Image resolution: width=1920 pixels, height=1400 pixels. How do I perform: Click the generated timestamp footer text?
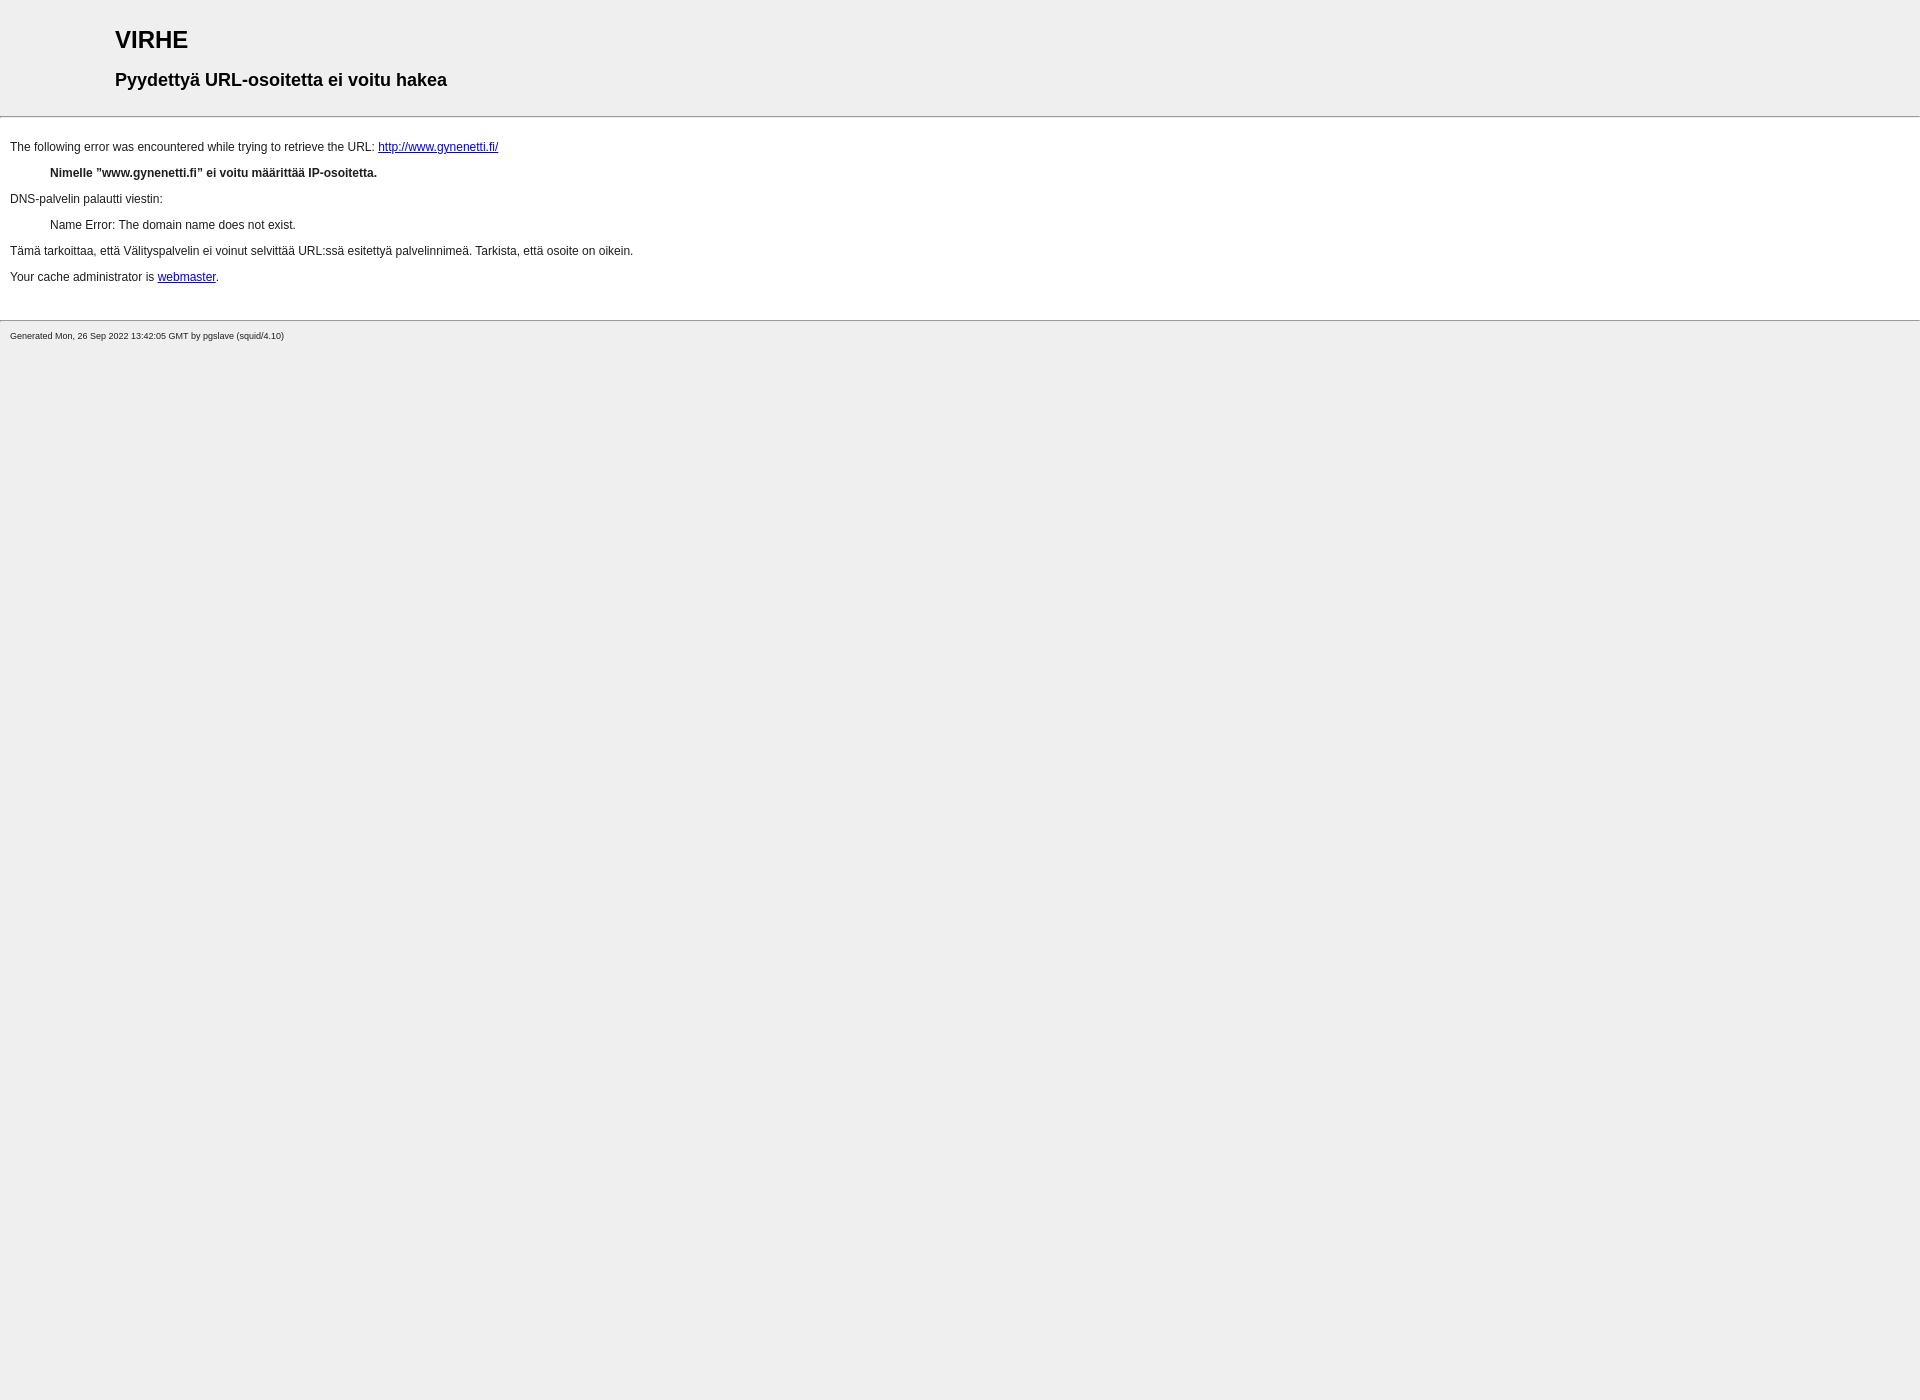coord(148,335)
